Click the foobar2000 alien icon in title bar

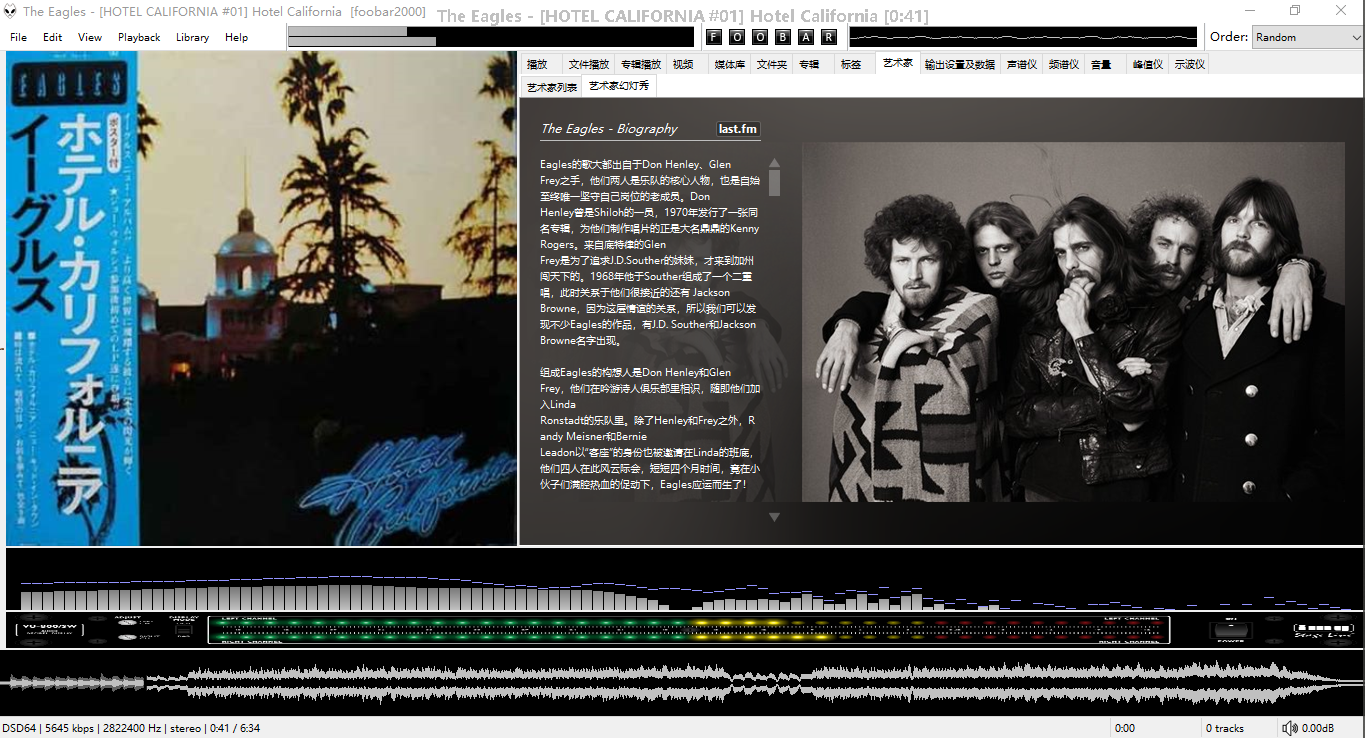tap(10, 11)
